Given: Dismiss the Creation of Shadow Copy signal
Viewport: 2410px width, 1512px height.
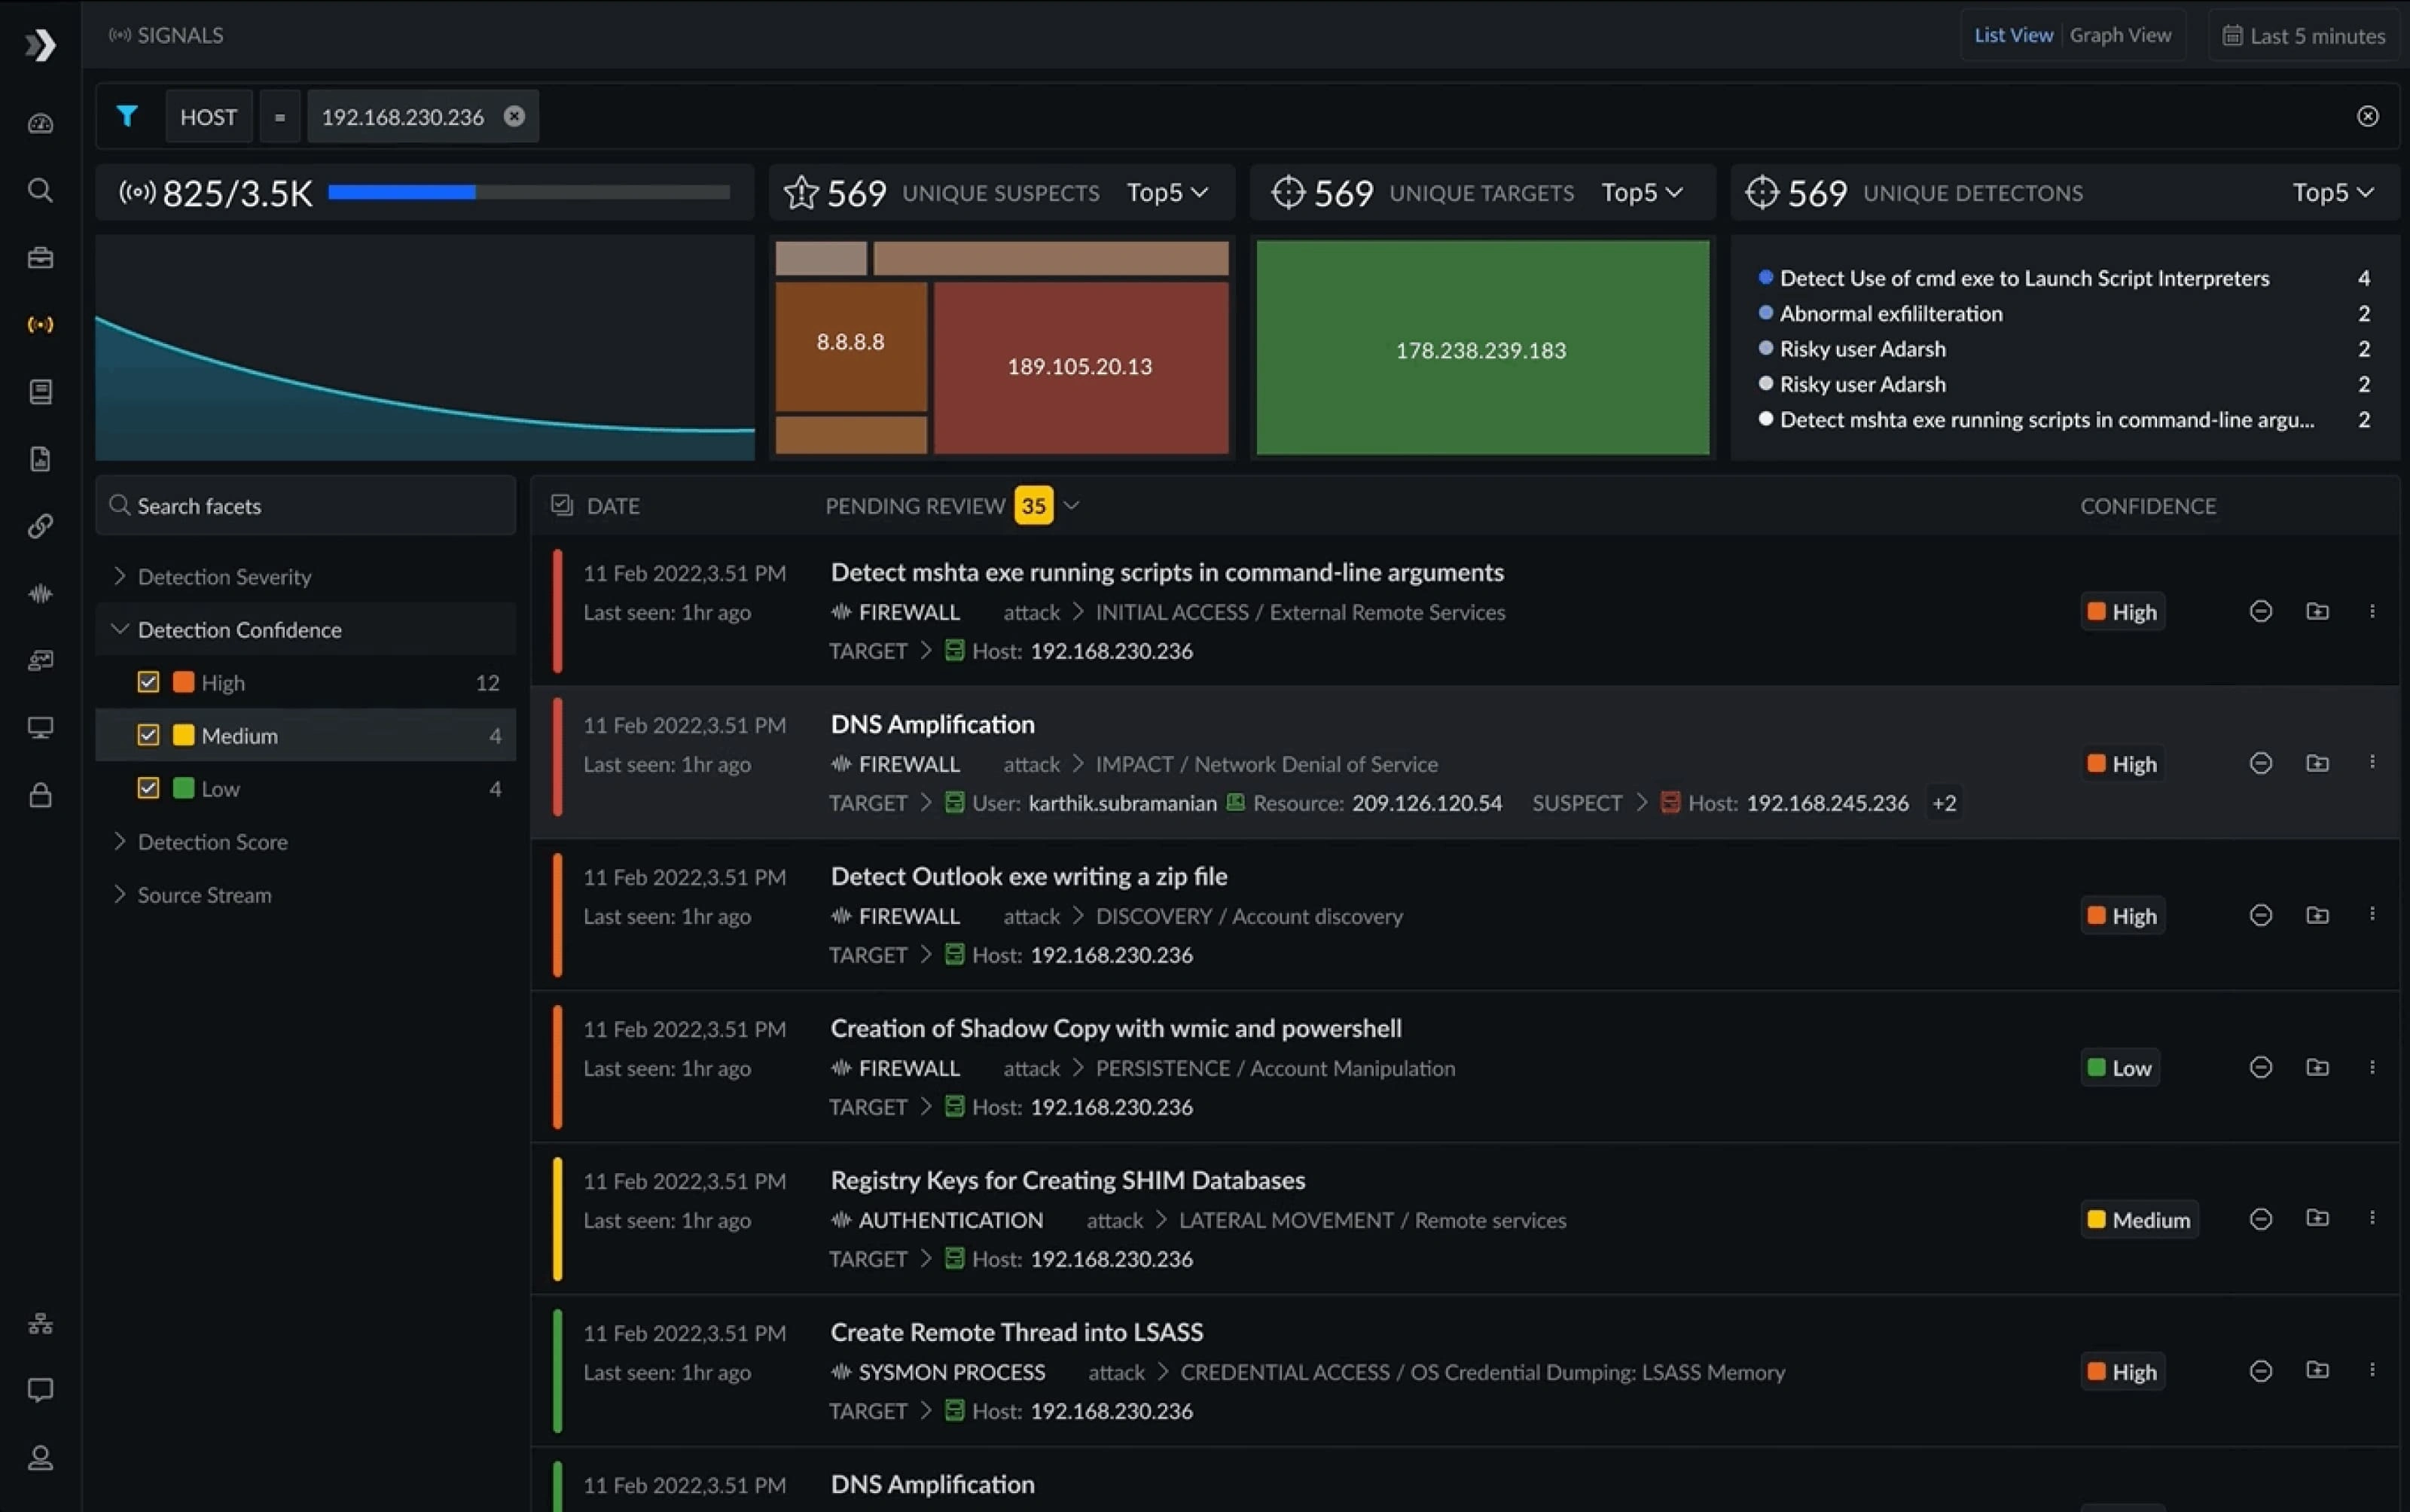Looking at the screenshot, I should coord(2260,1067).
